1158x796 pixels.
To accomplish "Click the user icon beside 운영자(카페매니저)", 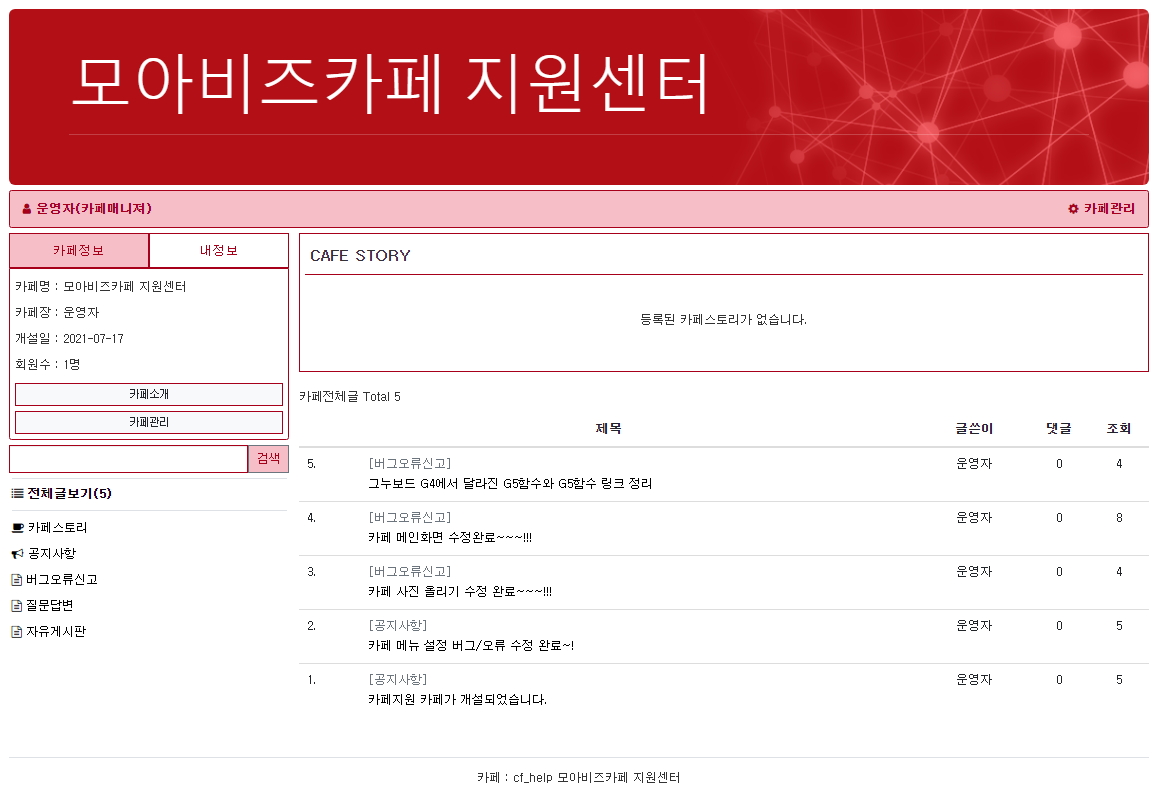I will 27,209.
